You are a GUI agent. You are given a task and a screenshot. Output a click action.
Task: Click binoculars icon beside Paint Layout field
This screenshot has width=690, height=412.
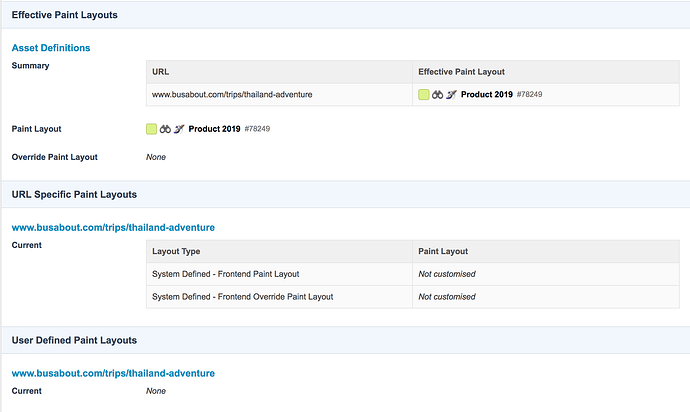pyautogui.click(x=165, y=129)
